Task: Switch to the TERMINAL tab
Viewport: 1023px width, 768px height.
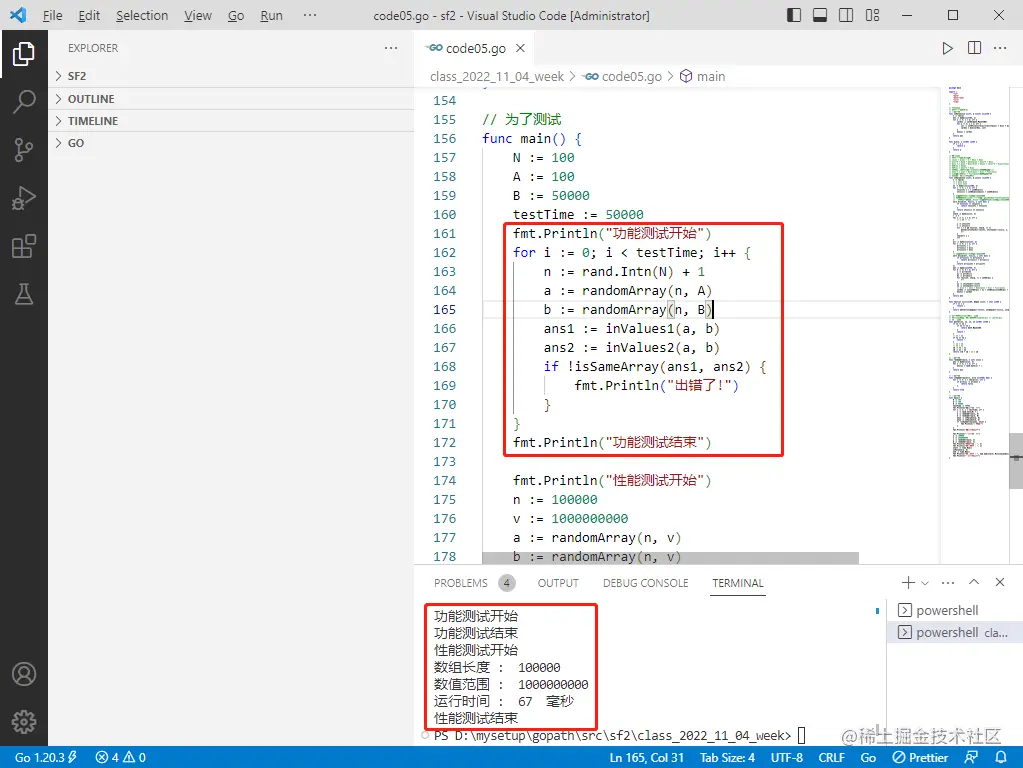Action: 737,583
